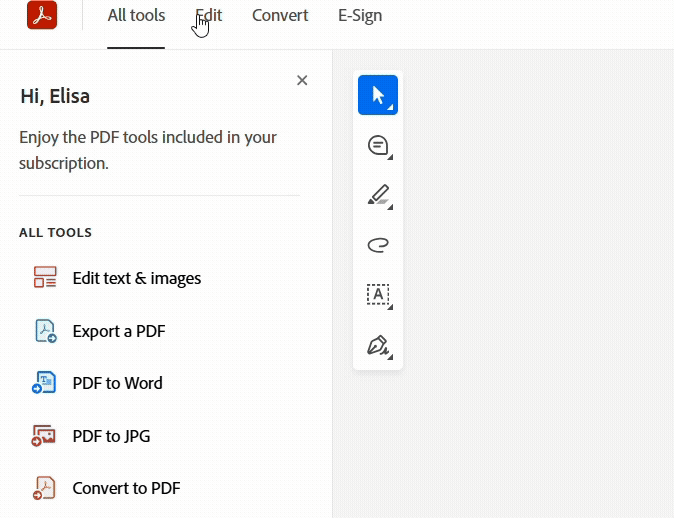Pick the Add text box tool
This screenshot has height=518, width=674.
(x=378, y=295)
